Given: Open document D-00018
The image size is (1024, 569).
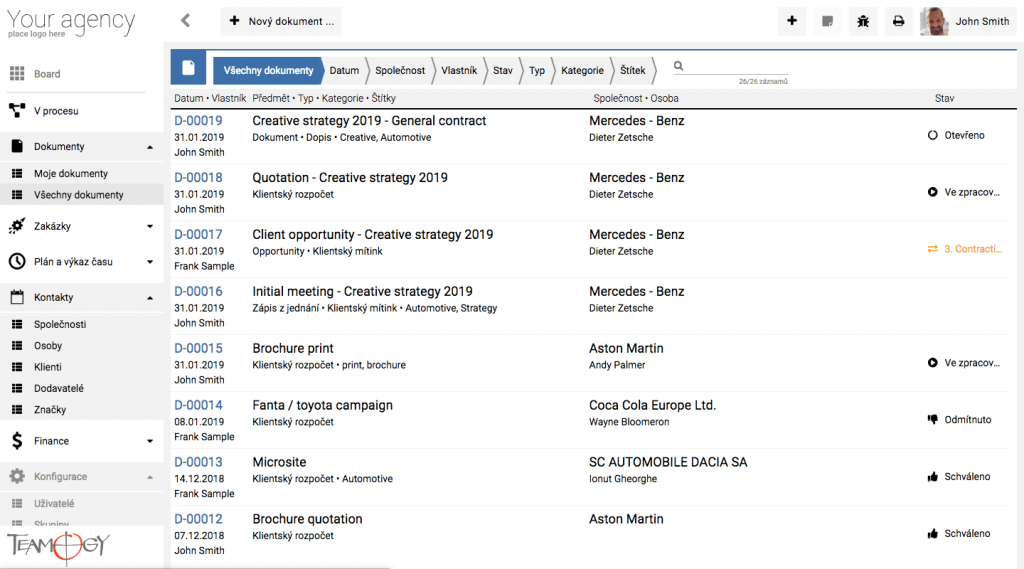Looking at the screenshot, I should 199,178.
